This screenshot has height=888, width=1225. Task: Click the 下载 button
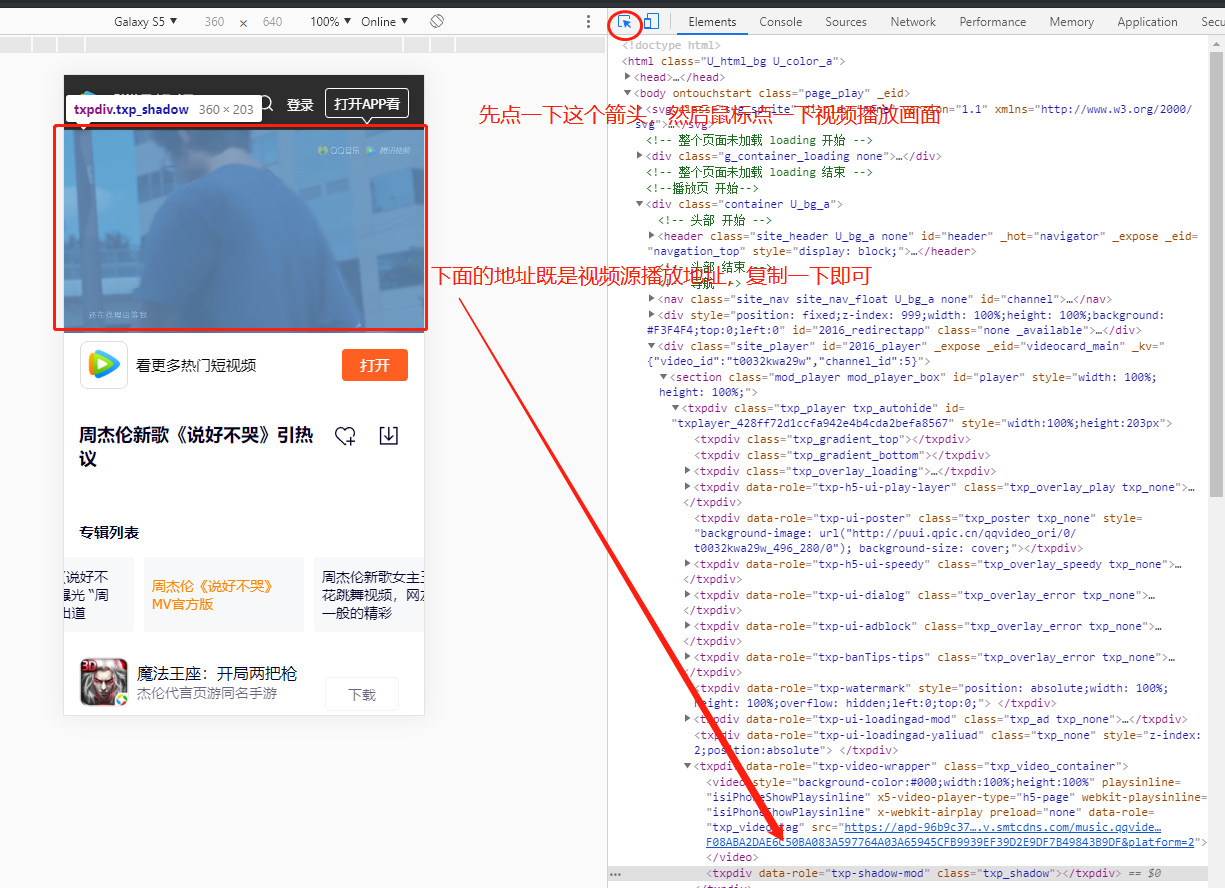click(362, 694)
